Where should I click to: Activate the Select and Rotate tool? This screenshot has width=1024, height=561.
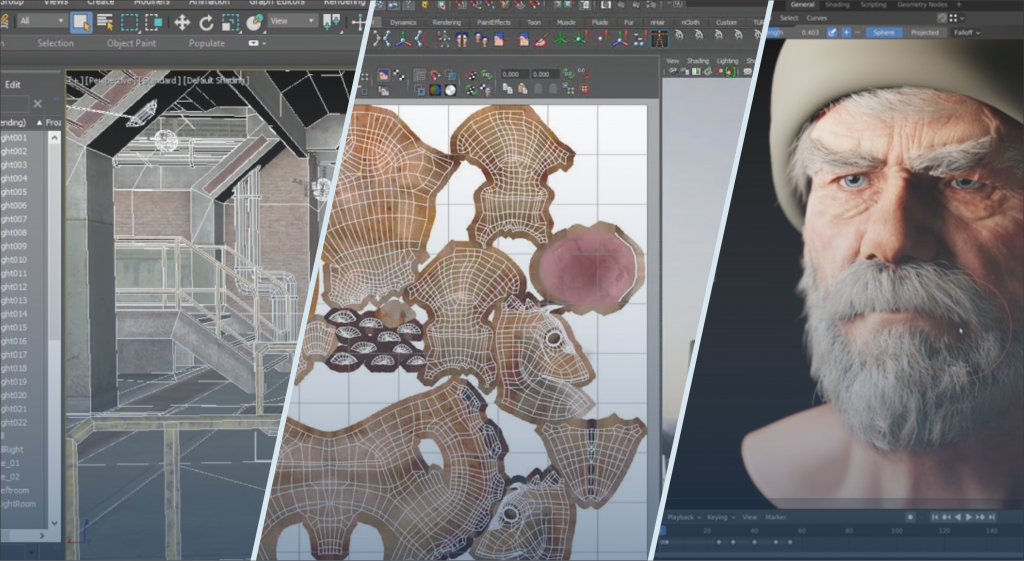pyautogui.click(x=206, y=21)
